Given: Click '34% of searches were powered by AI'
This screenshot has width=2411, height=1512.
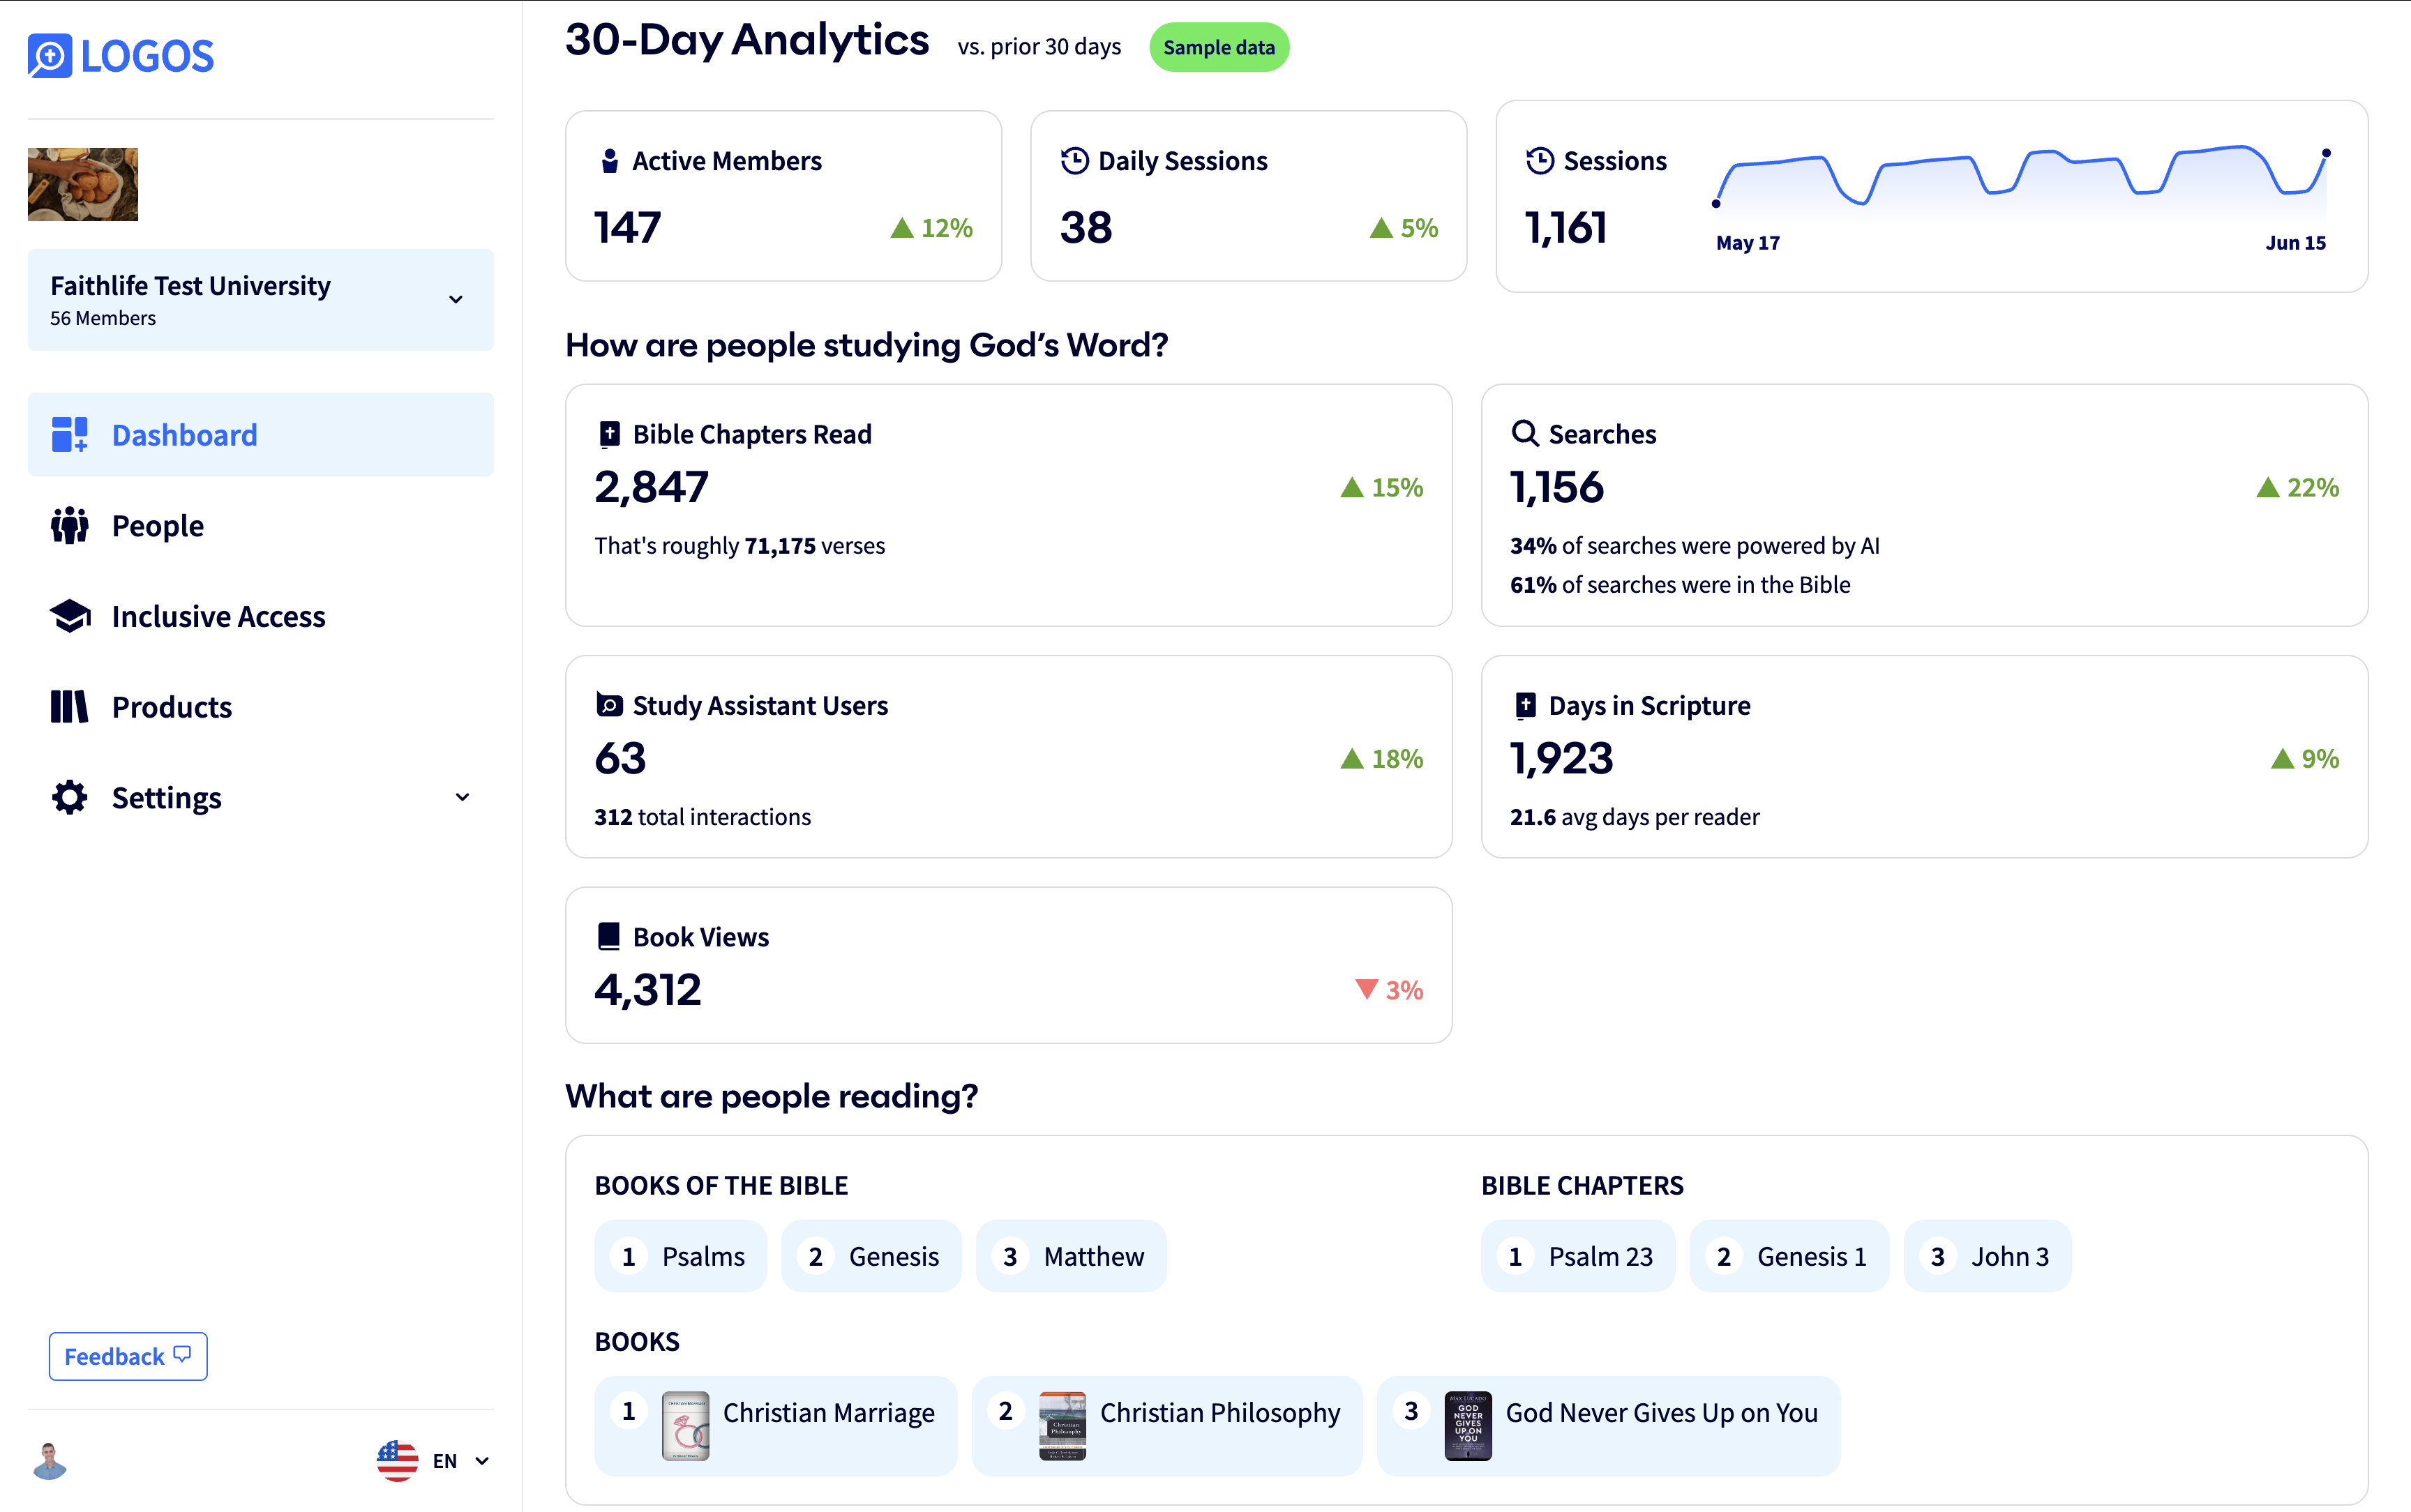Looking at the screenshot, I should click(x=1694, y=546).
